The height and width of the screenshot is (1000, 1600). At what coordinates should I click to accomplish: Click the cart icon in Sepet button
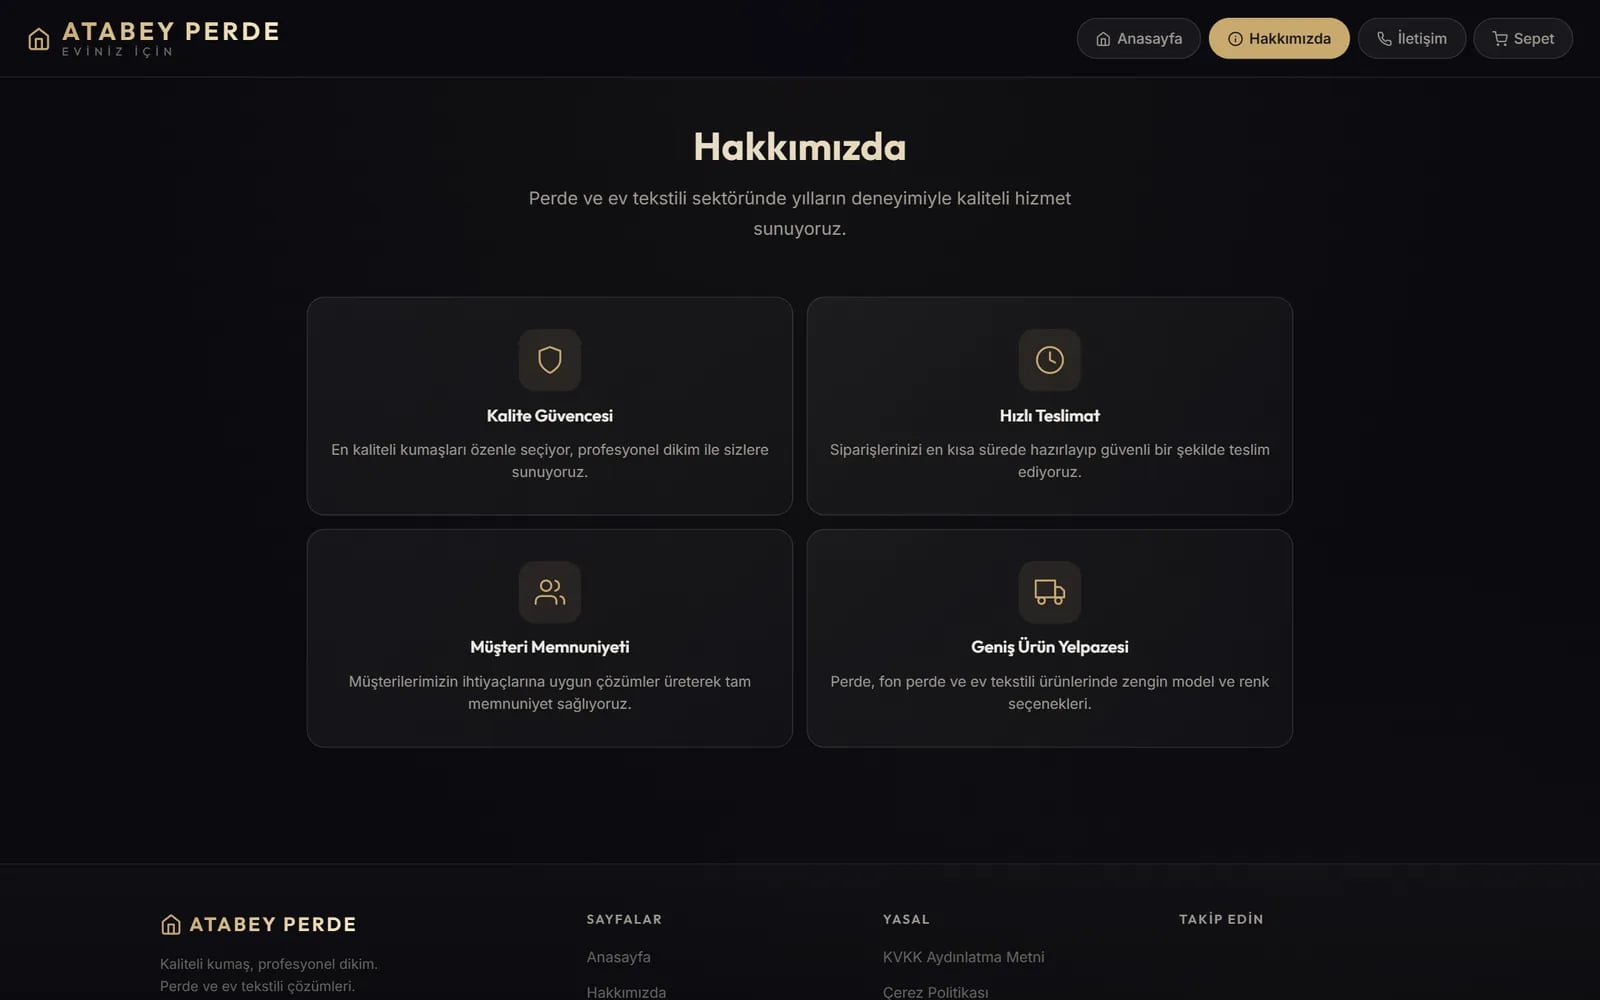(x=1500, y=39)
